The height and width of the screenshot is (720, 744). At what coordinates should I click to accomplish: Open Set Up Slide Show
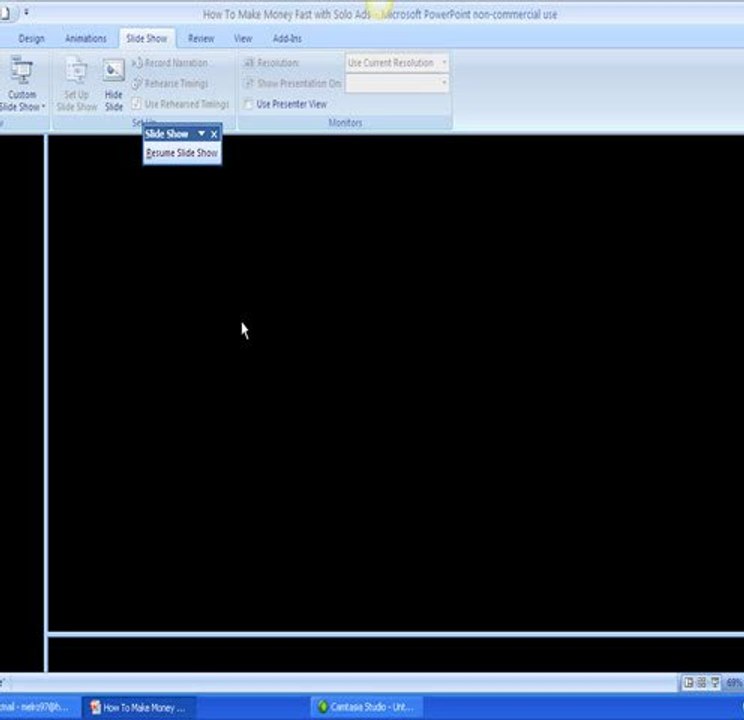pos(76,84)
